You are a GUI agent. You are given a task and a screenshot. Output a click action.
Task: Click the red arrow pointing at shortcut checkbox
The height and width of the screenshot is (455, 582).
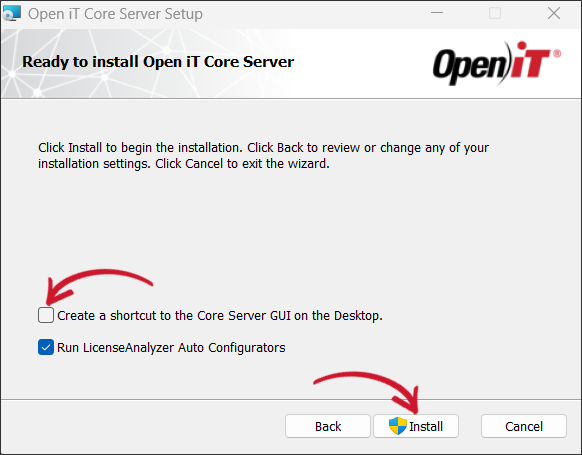coord(98,287)
